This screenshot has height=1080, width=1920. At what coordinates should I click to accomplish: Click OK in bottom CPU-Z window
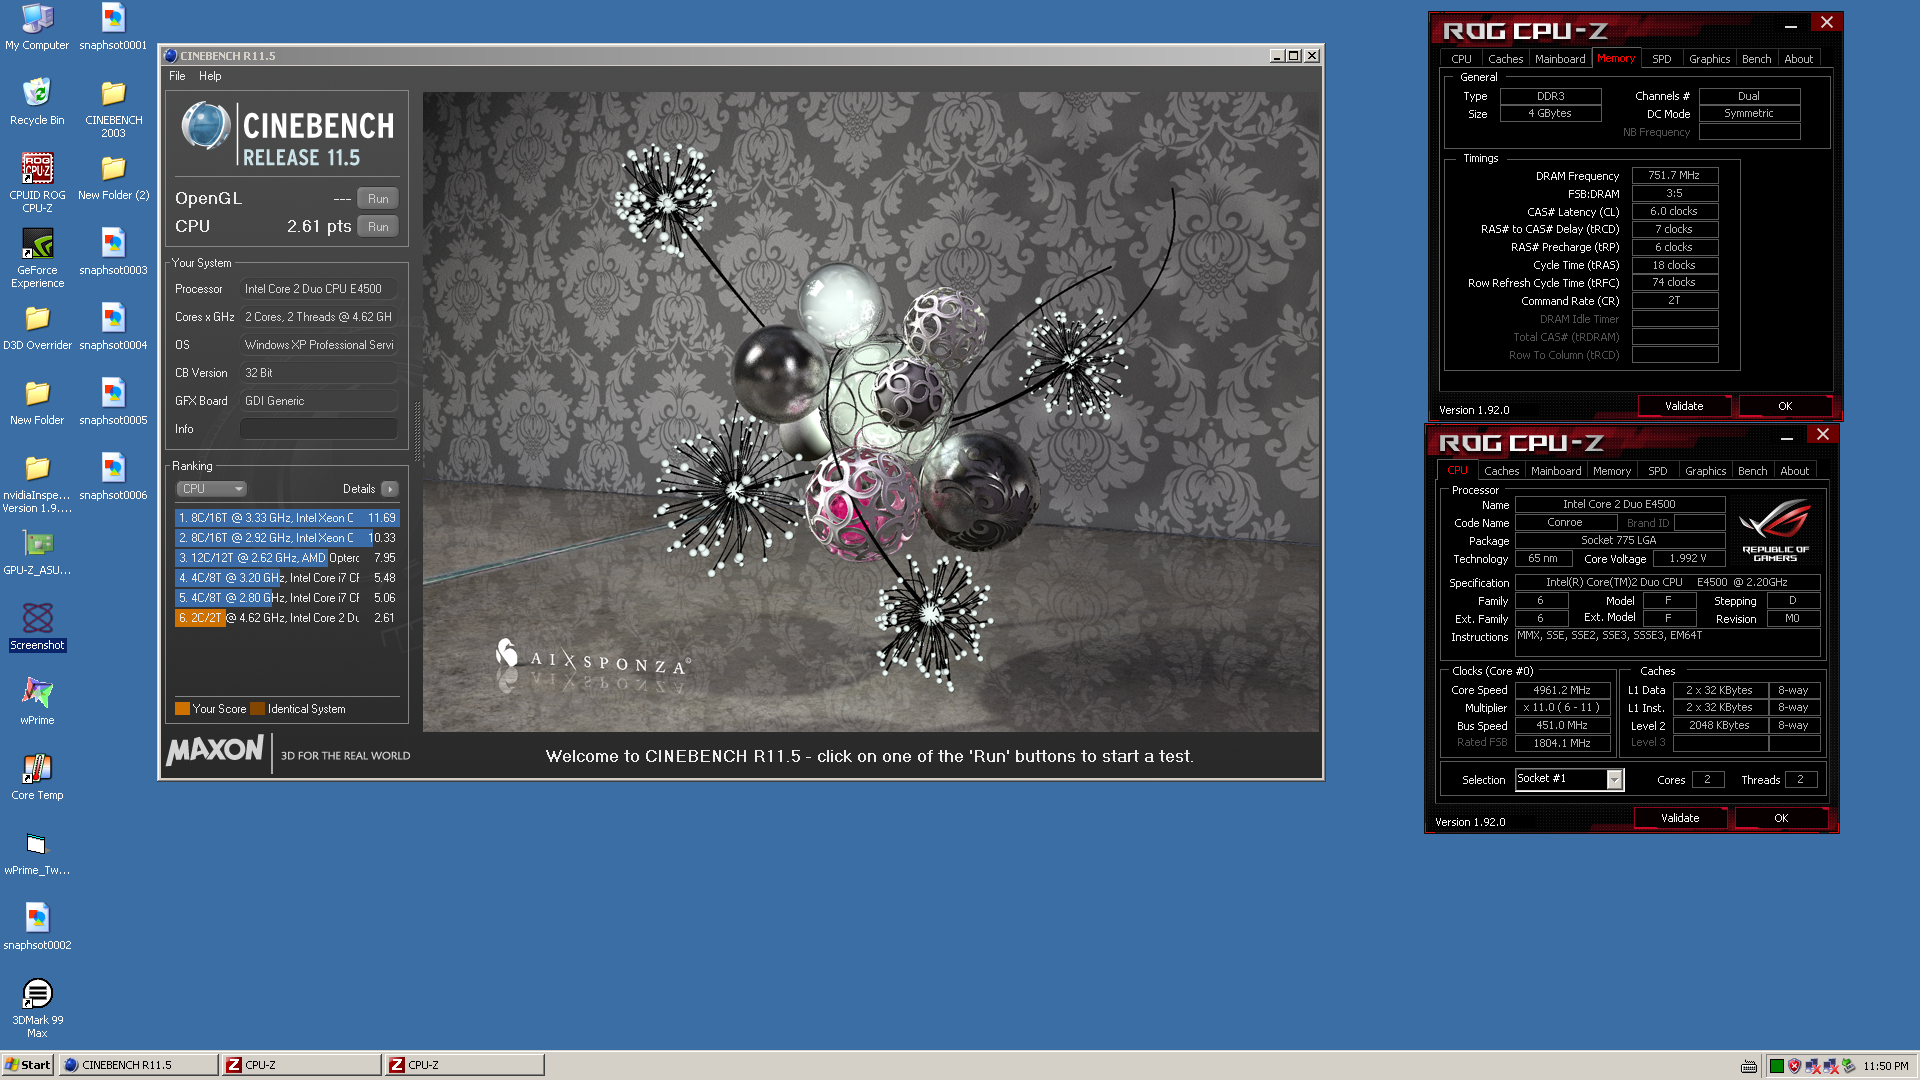[1781, 818]
